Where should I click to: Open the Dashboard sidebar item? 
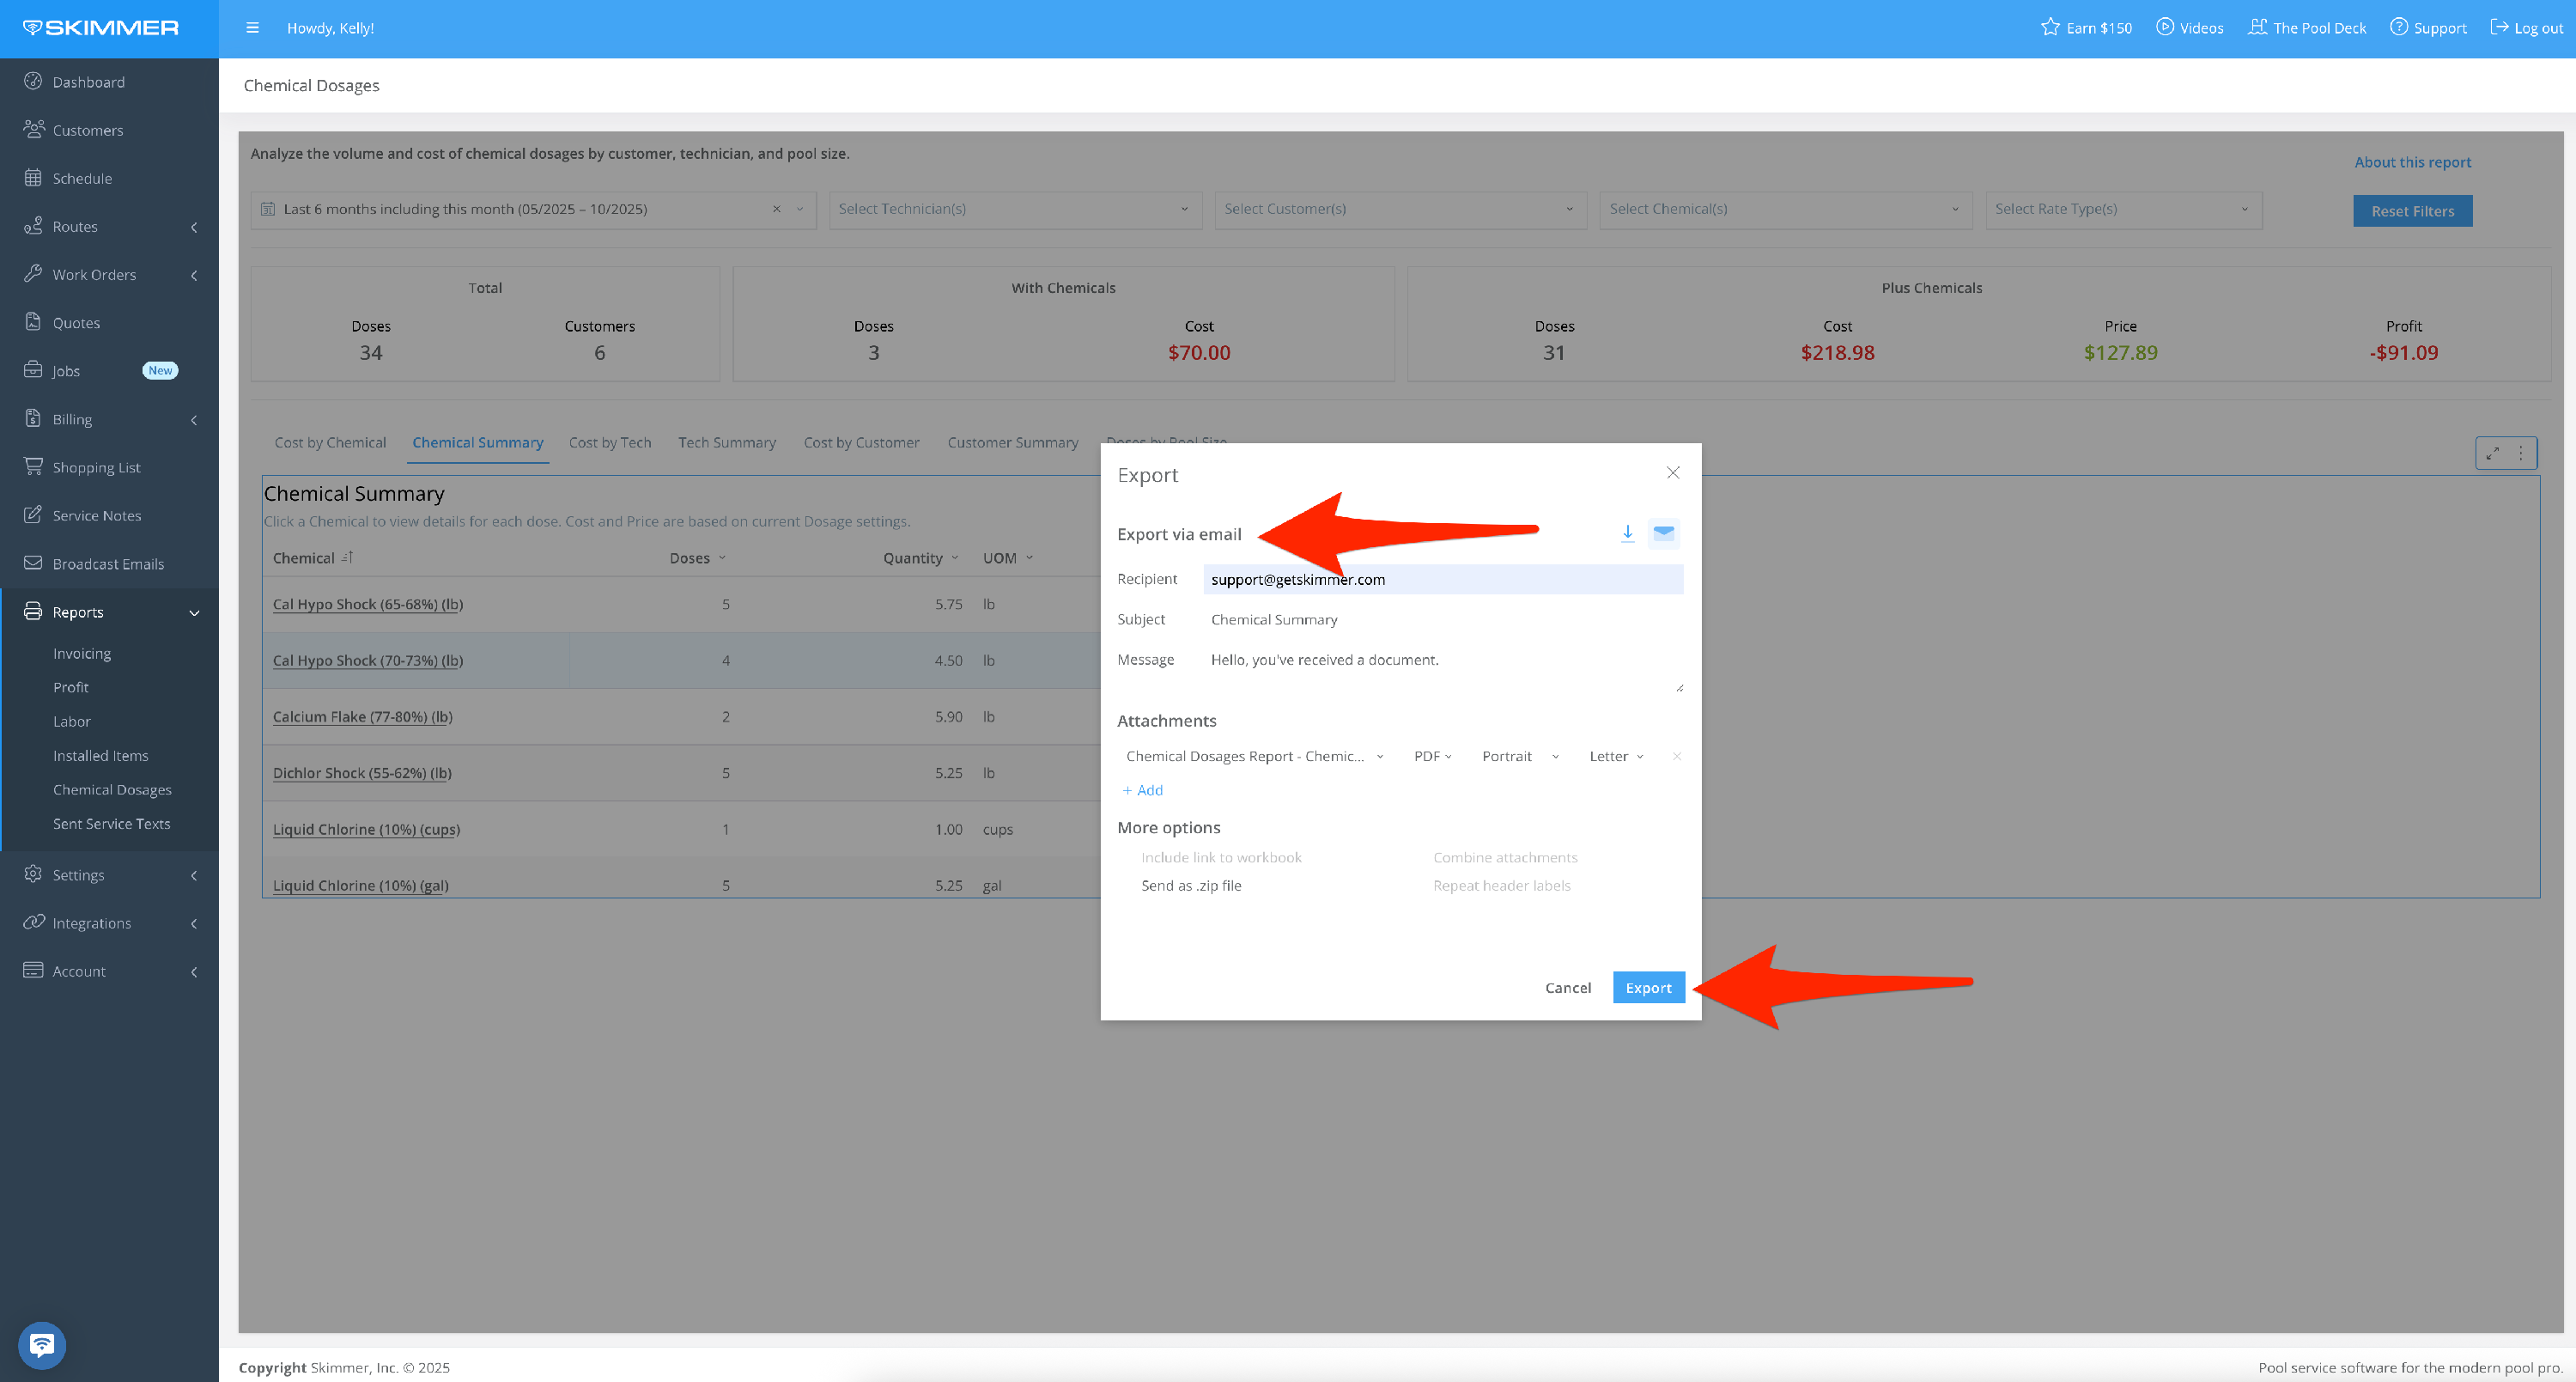pyautogui.click(x=88, y=82)
